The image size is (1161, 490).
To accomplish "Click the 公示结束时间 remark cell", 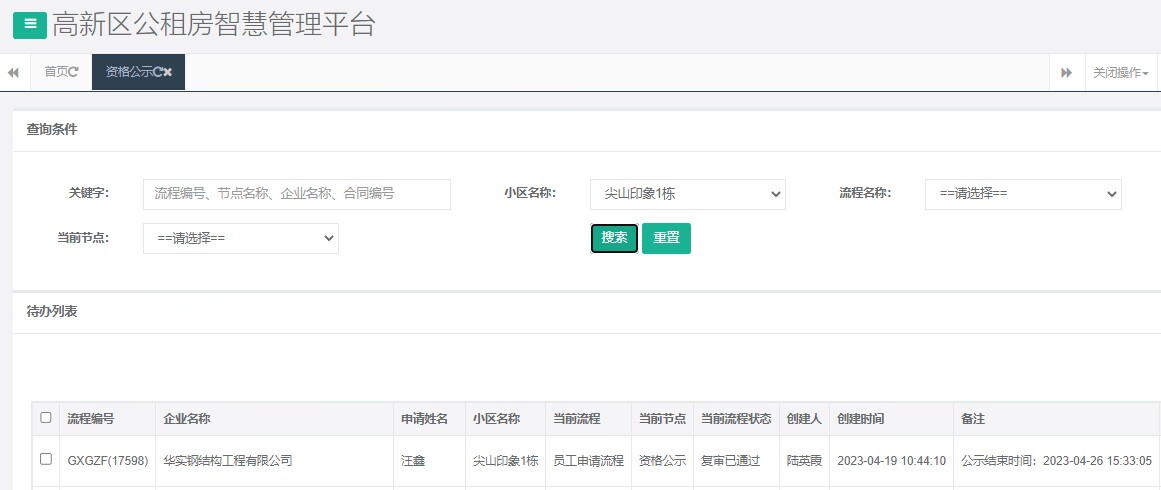I will 1057,460.
